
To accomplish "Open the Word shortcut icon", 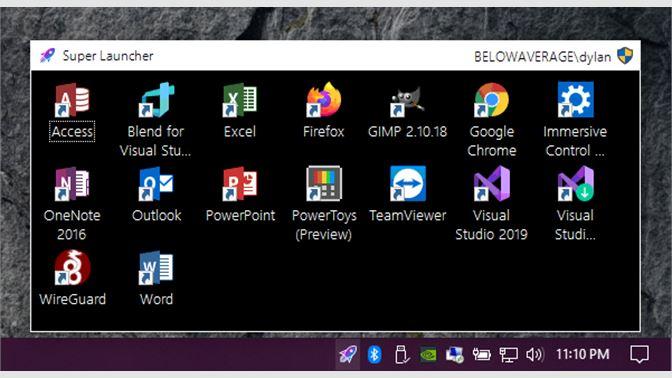I will pos(156,268).
